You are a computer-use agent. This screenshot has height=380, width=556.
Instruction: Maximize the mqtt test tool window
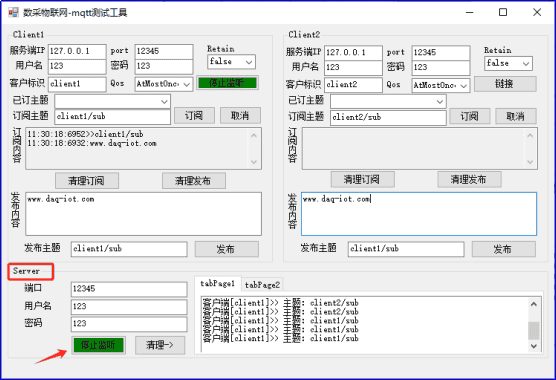pyautogui.click(x=503, y=12)
